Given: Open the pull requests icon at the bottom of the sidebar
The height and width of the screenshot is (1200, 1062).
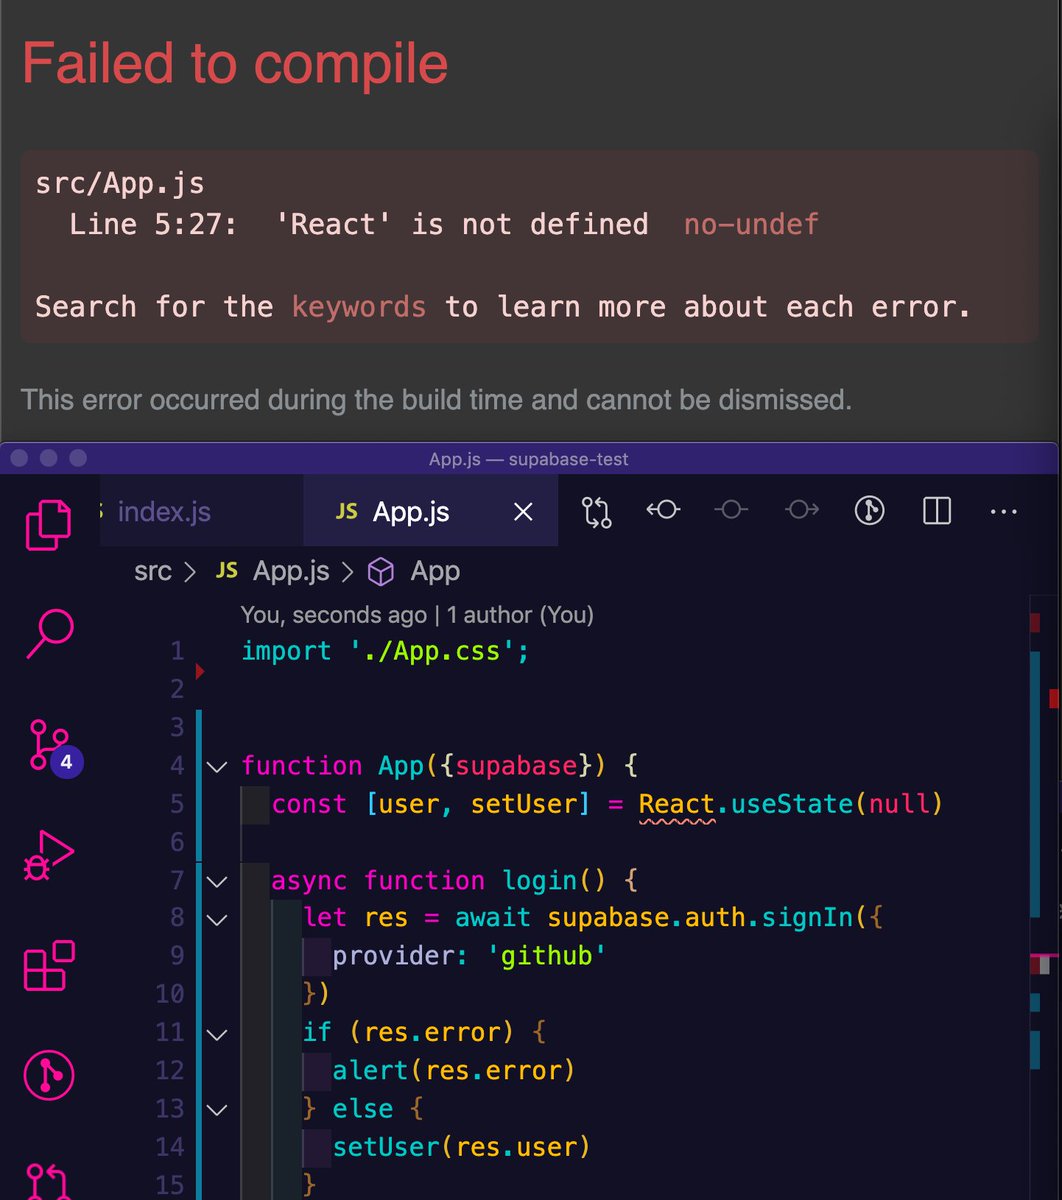Looking at the screenshot, I should [47, 1180].
